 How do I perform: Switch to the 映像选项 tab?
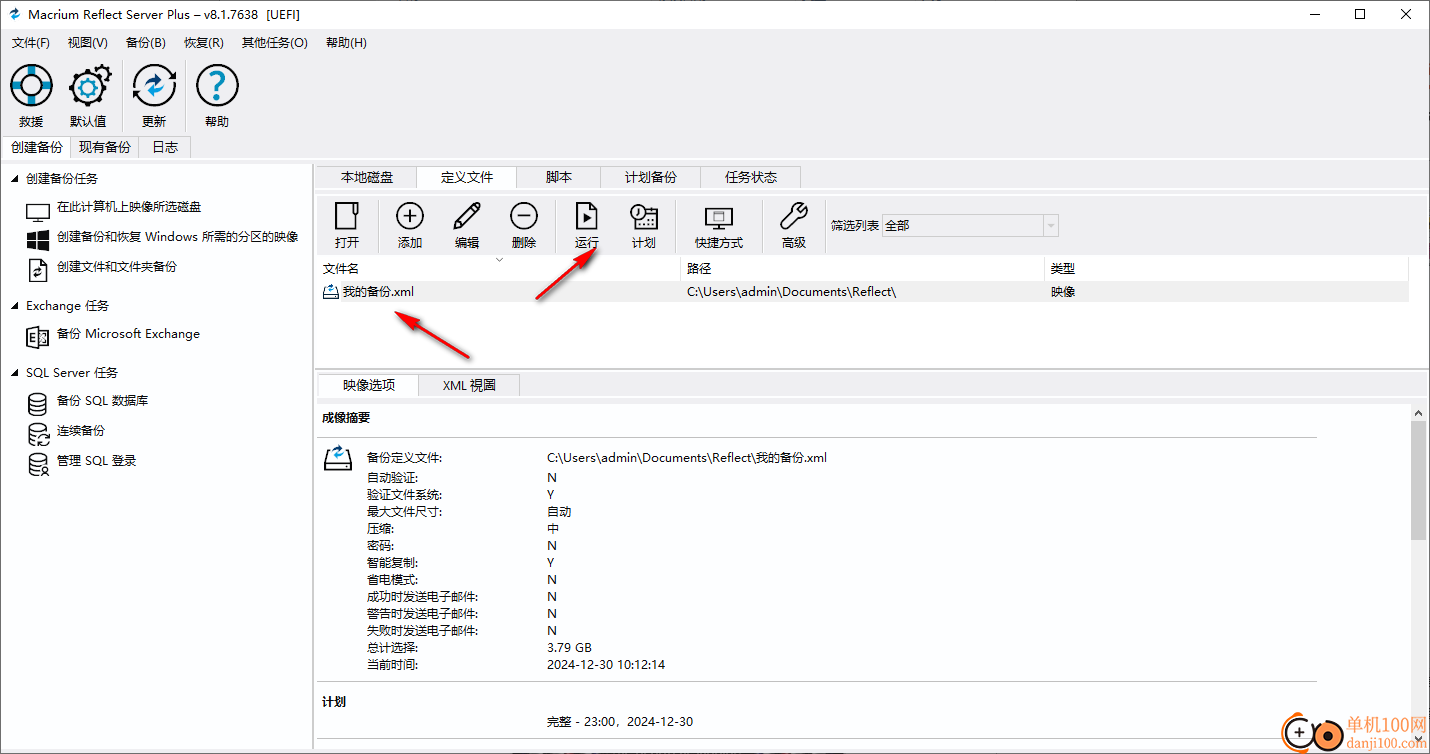pyautogui.click(x=369, y=385)
